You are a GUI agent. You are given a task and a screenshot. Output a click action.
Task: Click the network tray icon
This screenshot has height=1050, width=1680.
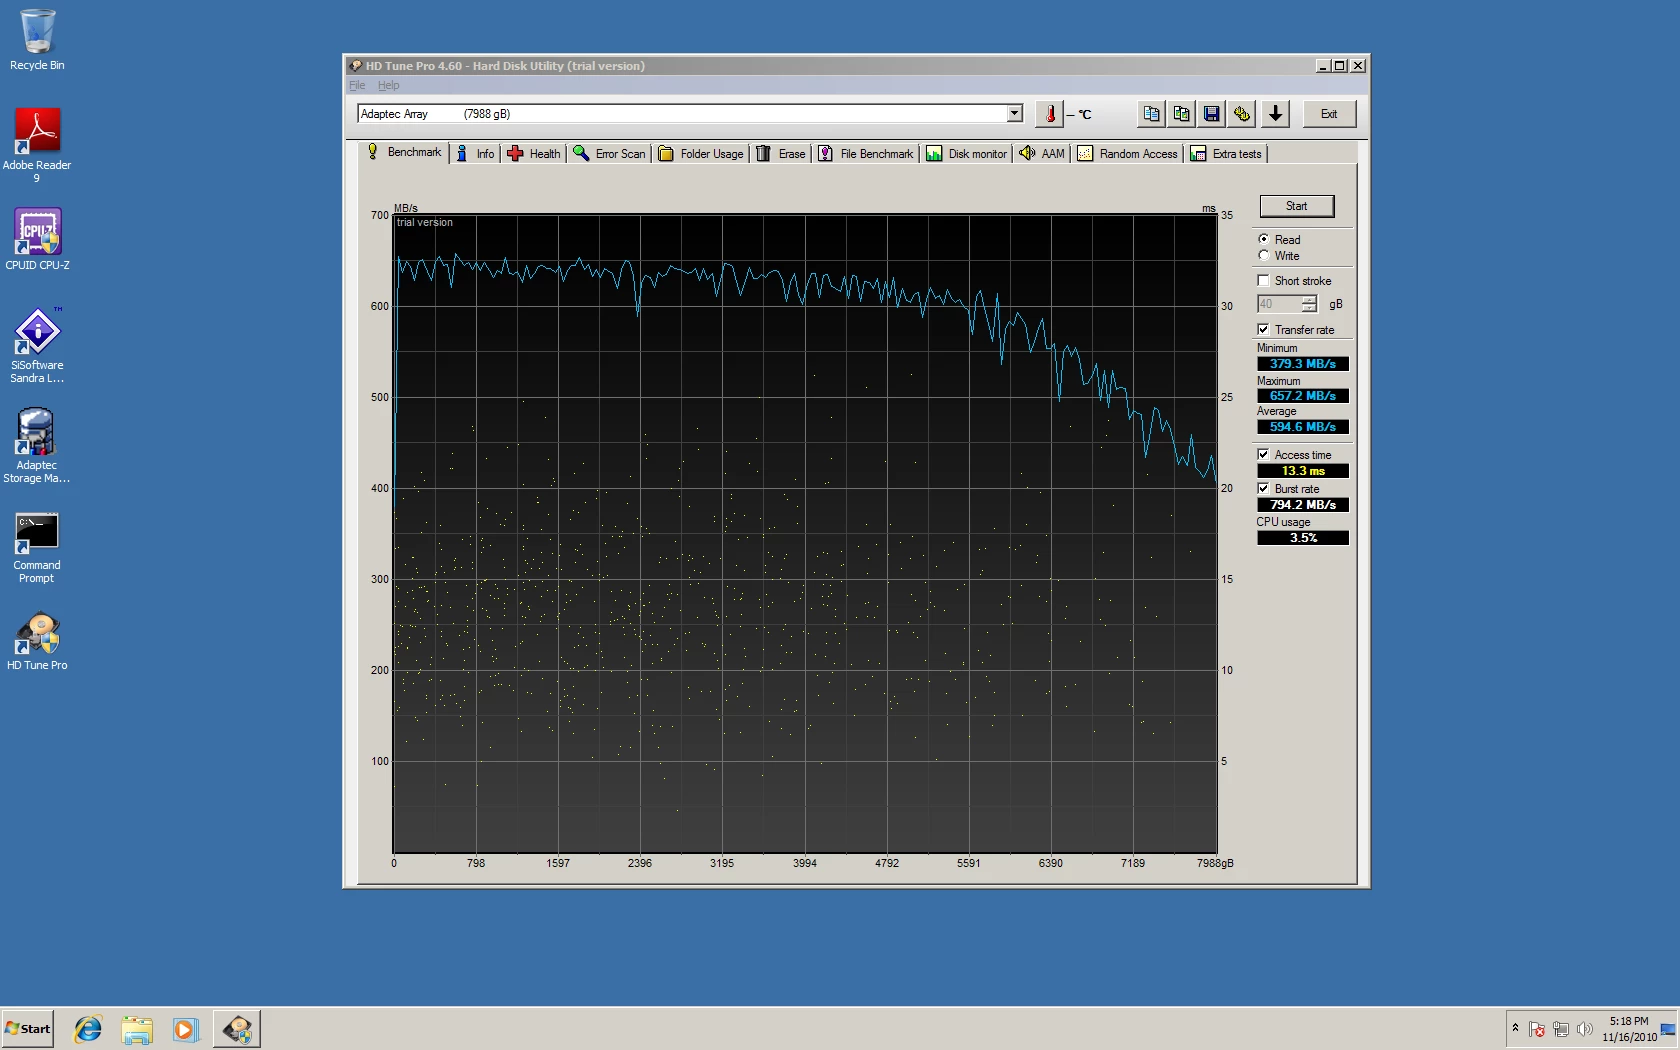[x=1561, y=1029]
